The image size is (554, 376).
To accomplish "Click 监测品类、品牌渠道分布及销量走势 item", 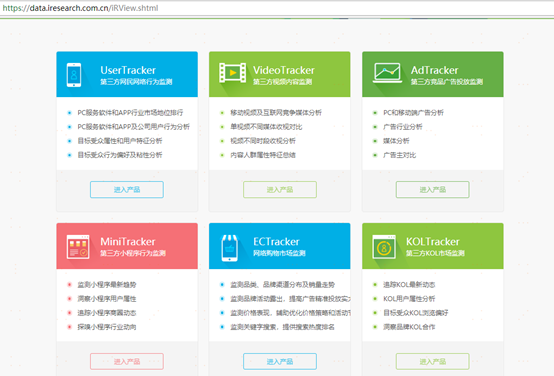I will pyautogui.click(x=282, y=284).
